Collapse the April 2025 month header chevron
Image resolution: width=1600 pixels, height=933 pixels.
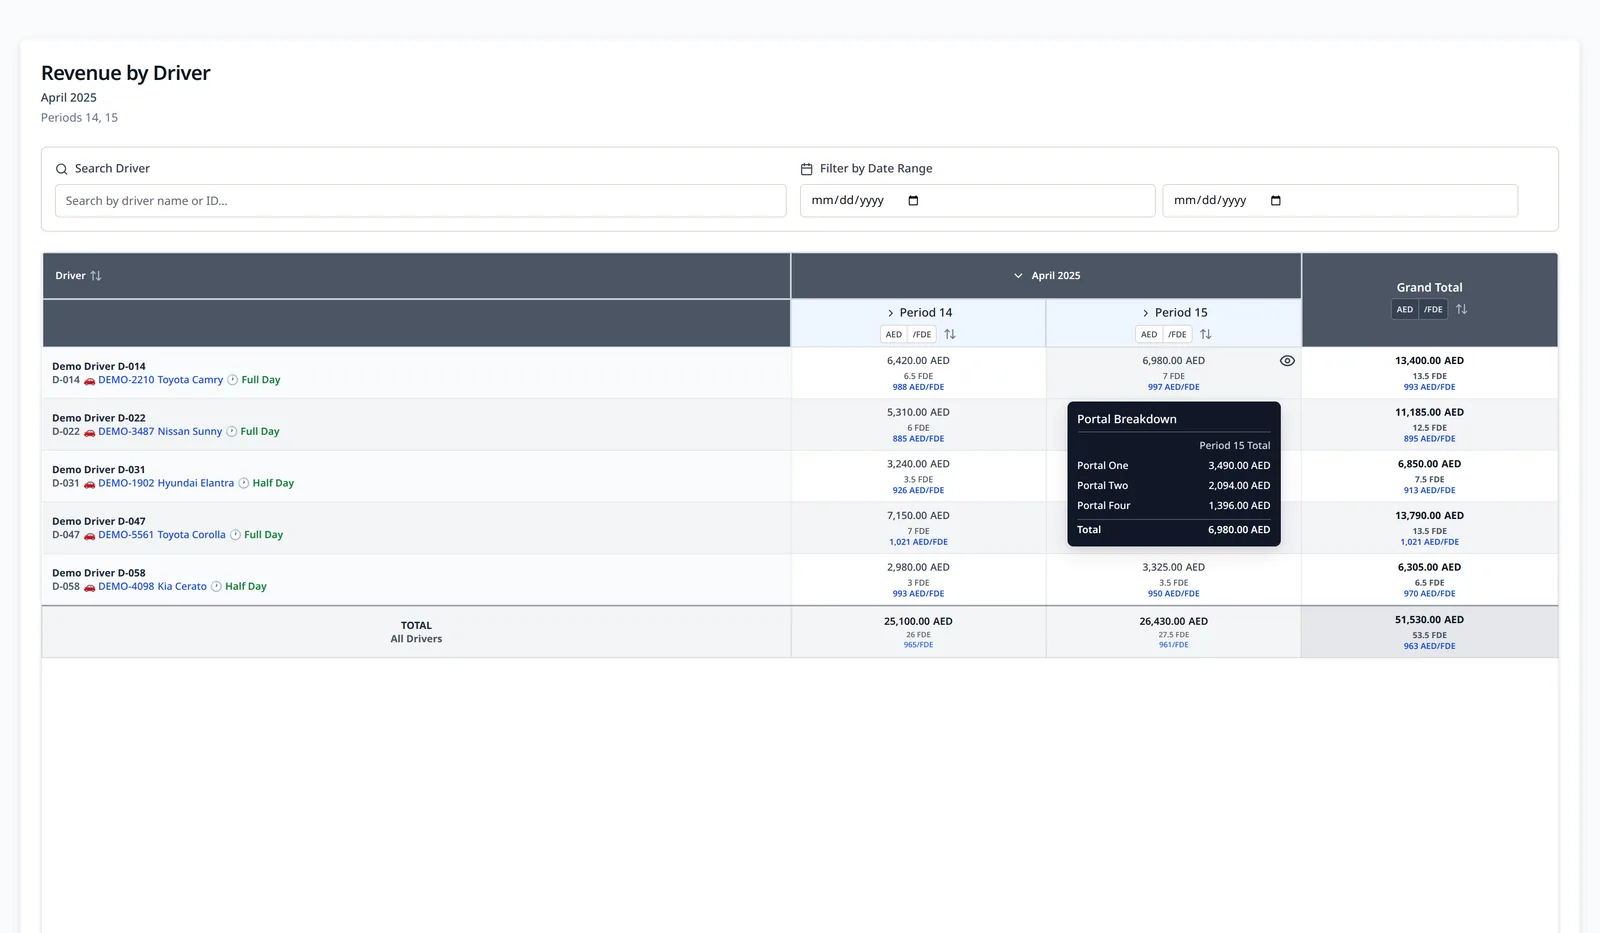(1018, 276)
